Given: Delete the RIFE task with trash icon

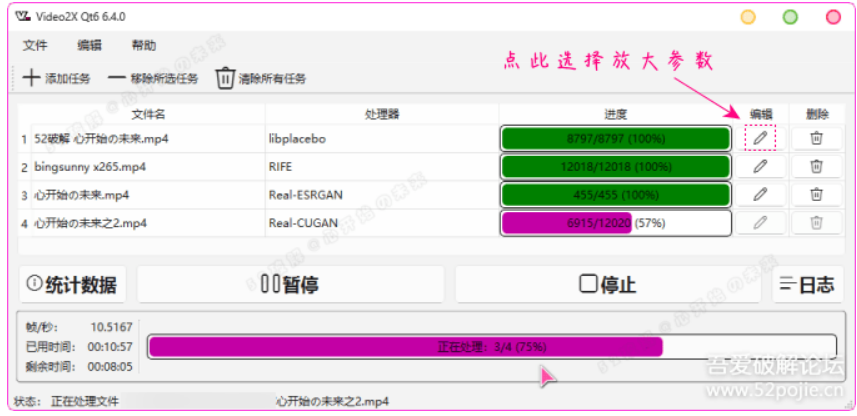Looking at the screenshot, I should pyautogui.click(x=817, y=166).
